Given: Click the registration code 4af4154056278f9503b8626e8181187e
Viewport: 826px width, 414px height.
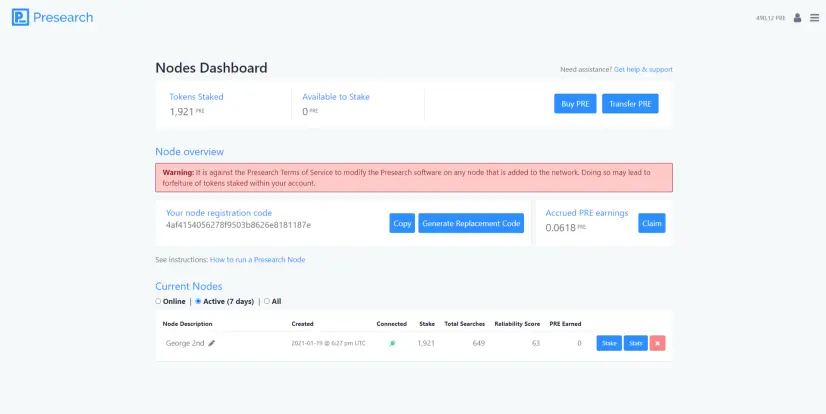Looking at the screenshot, I should pos(238,225).
